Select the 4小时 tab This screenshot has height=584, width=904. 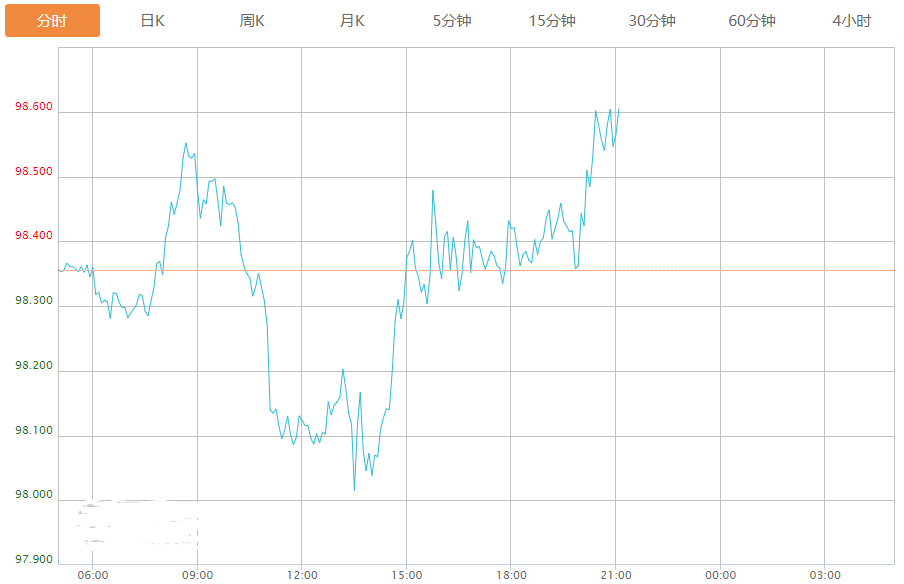coord(851,21)
